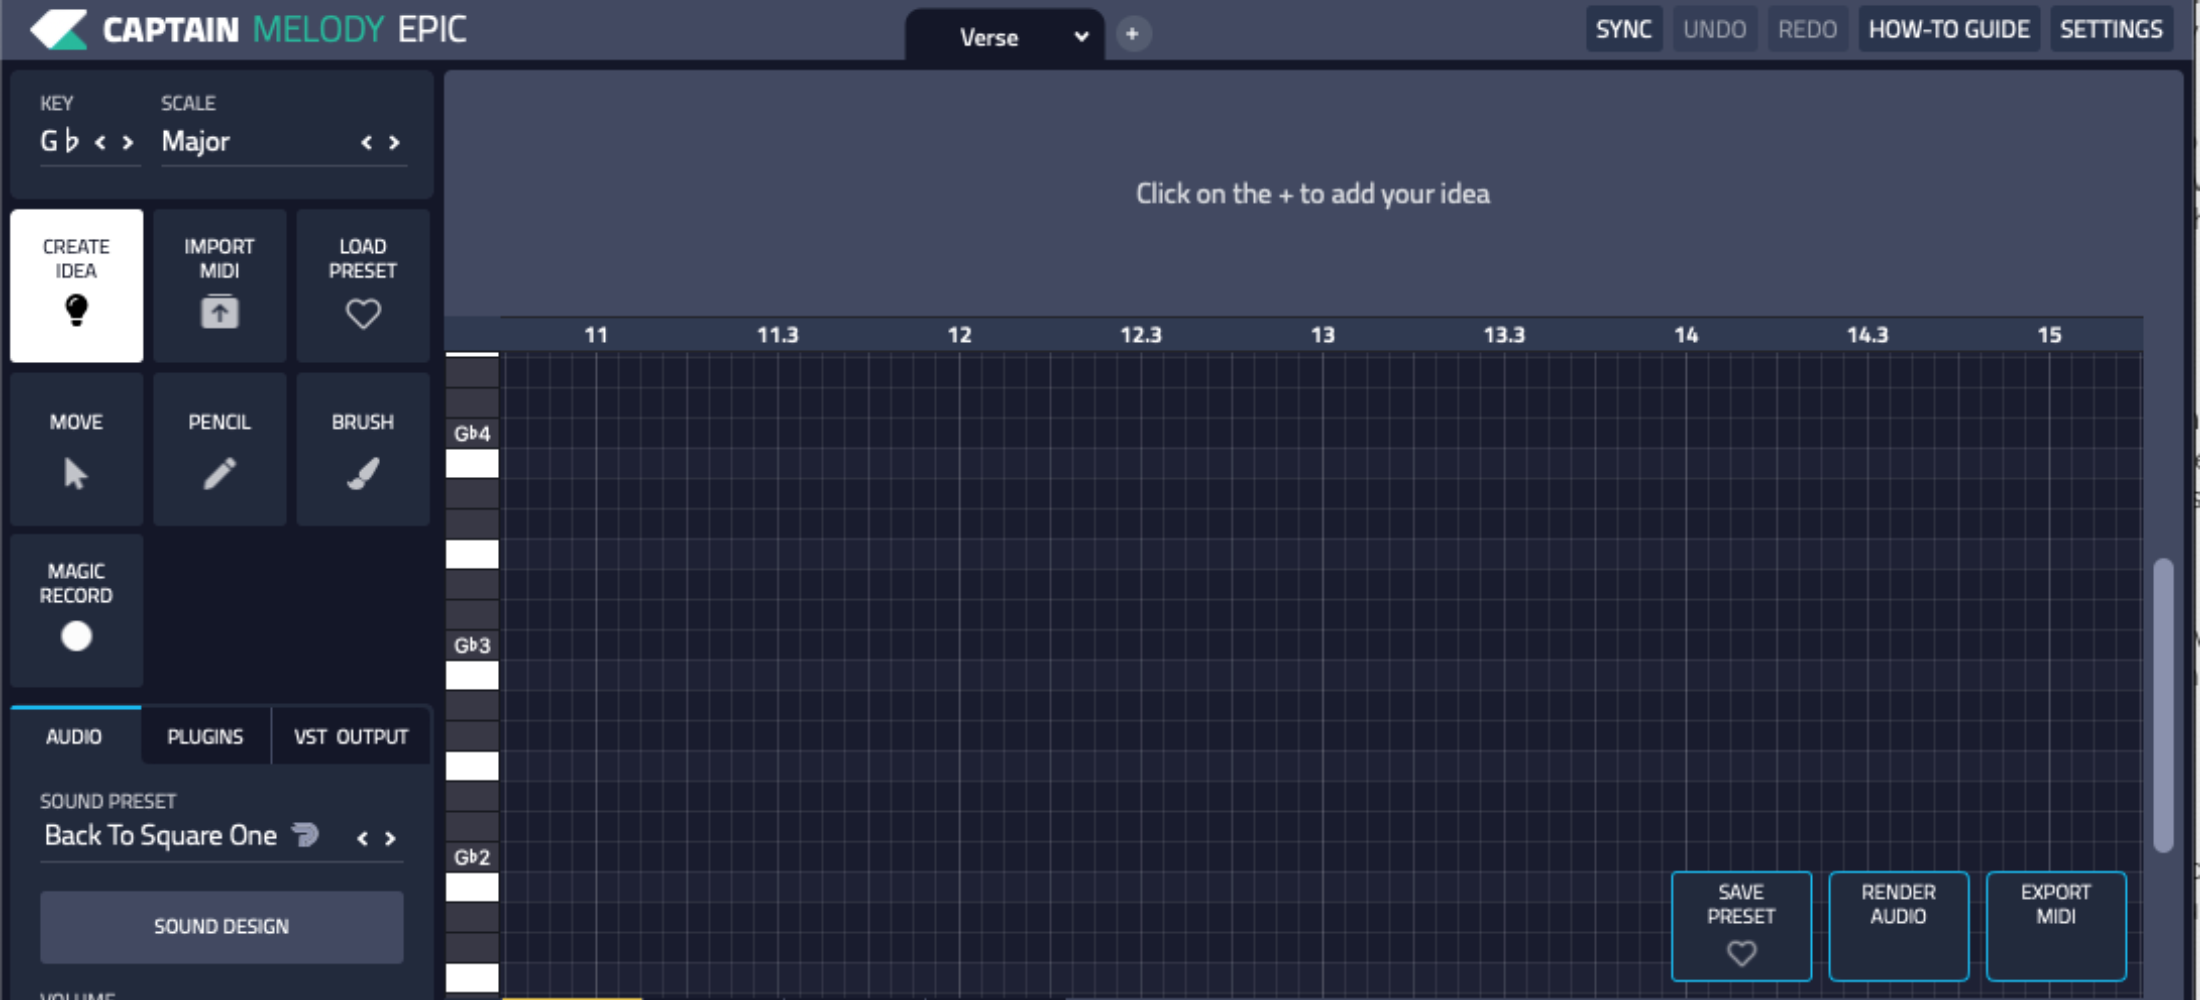Toggle Magic Record on
The height and width of the screenshot is (1000, 2200).
(x=76, y=611)
